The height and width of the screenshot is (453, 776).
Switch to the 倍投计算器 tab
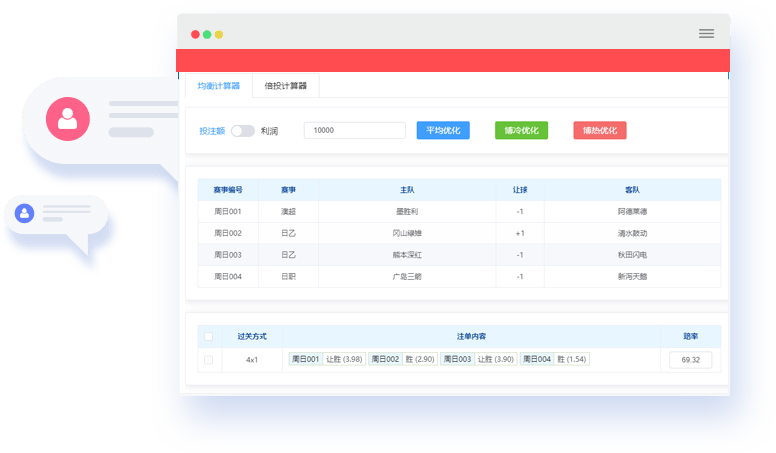(285, 86)
